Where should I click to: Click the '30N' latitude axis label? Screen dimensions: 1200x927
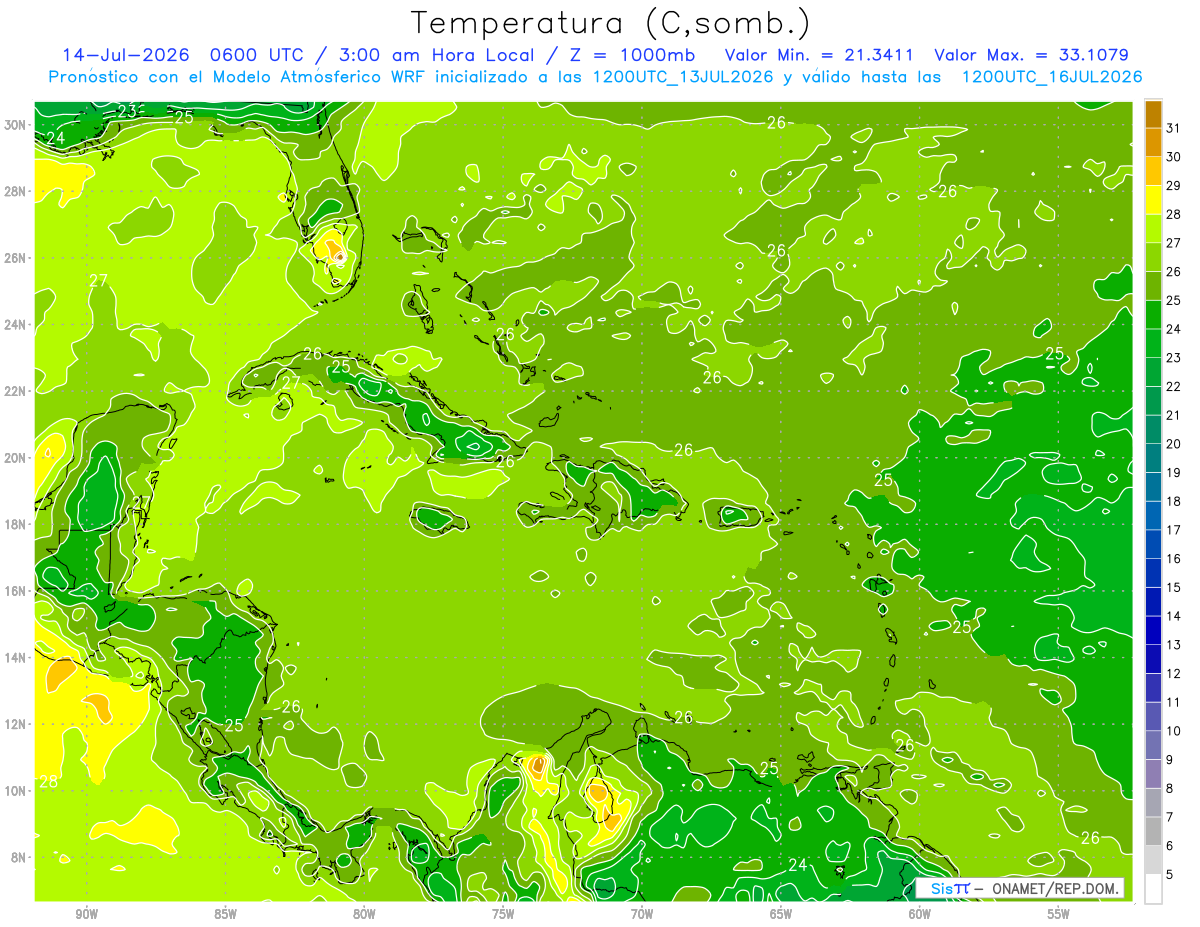pos(17,125)
